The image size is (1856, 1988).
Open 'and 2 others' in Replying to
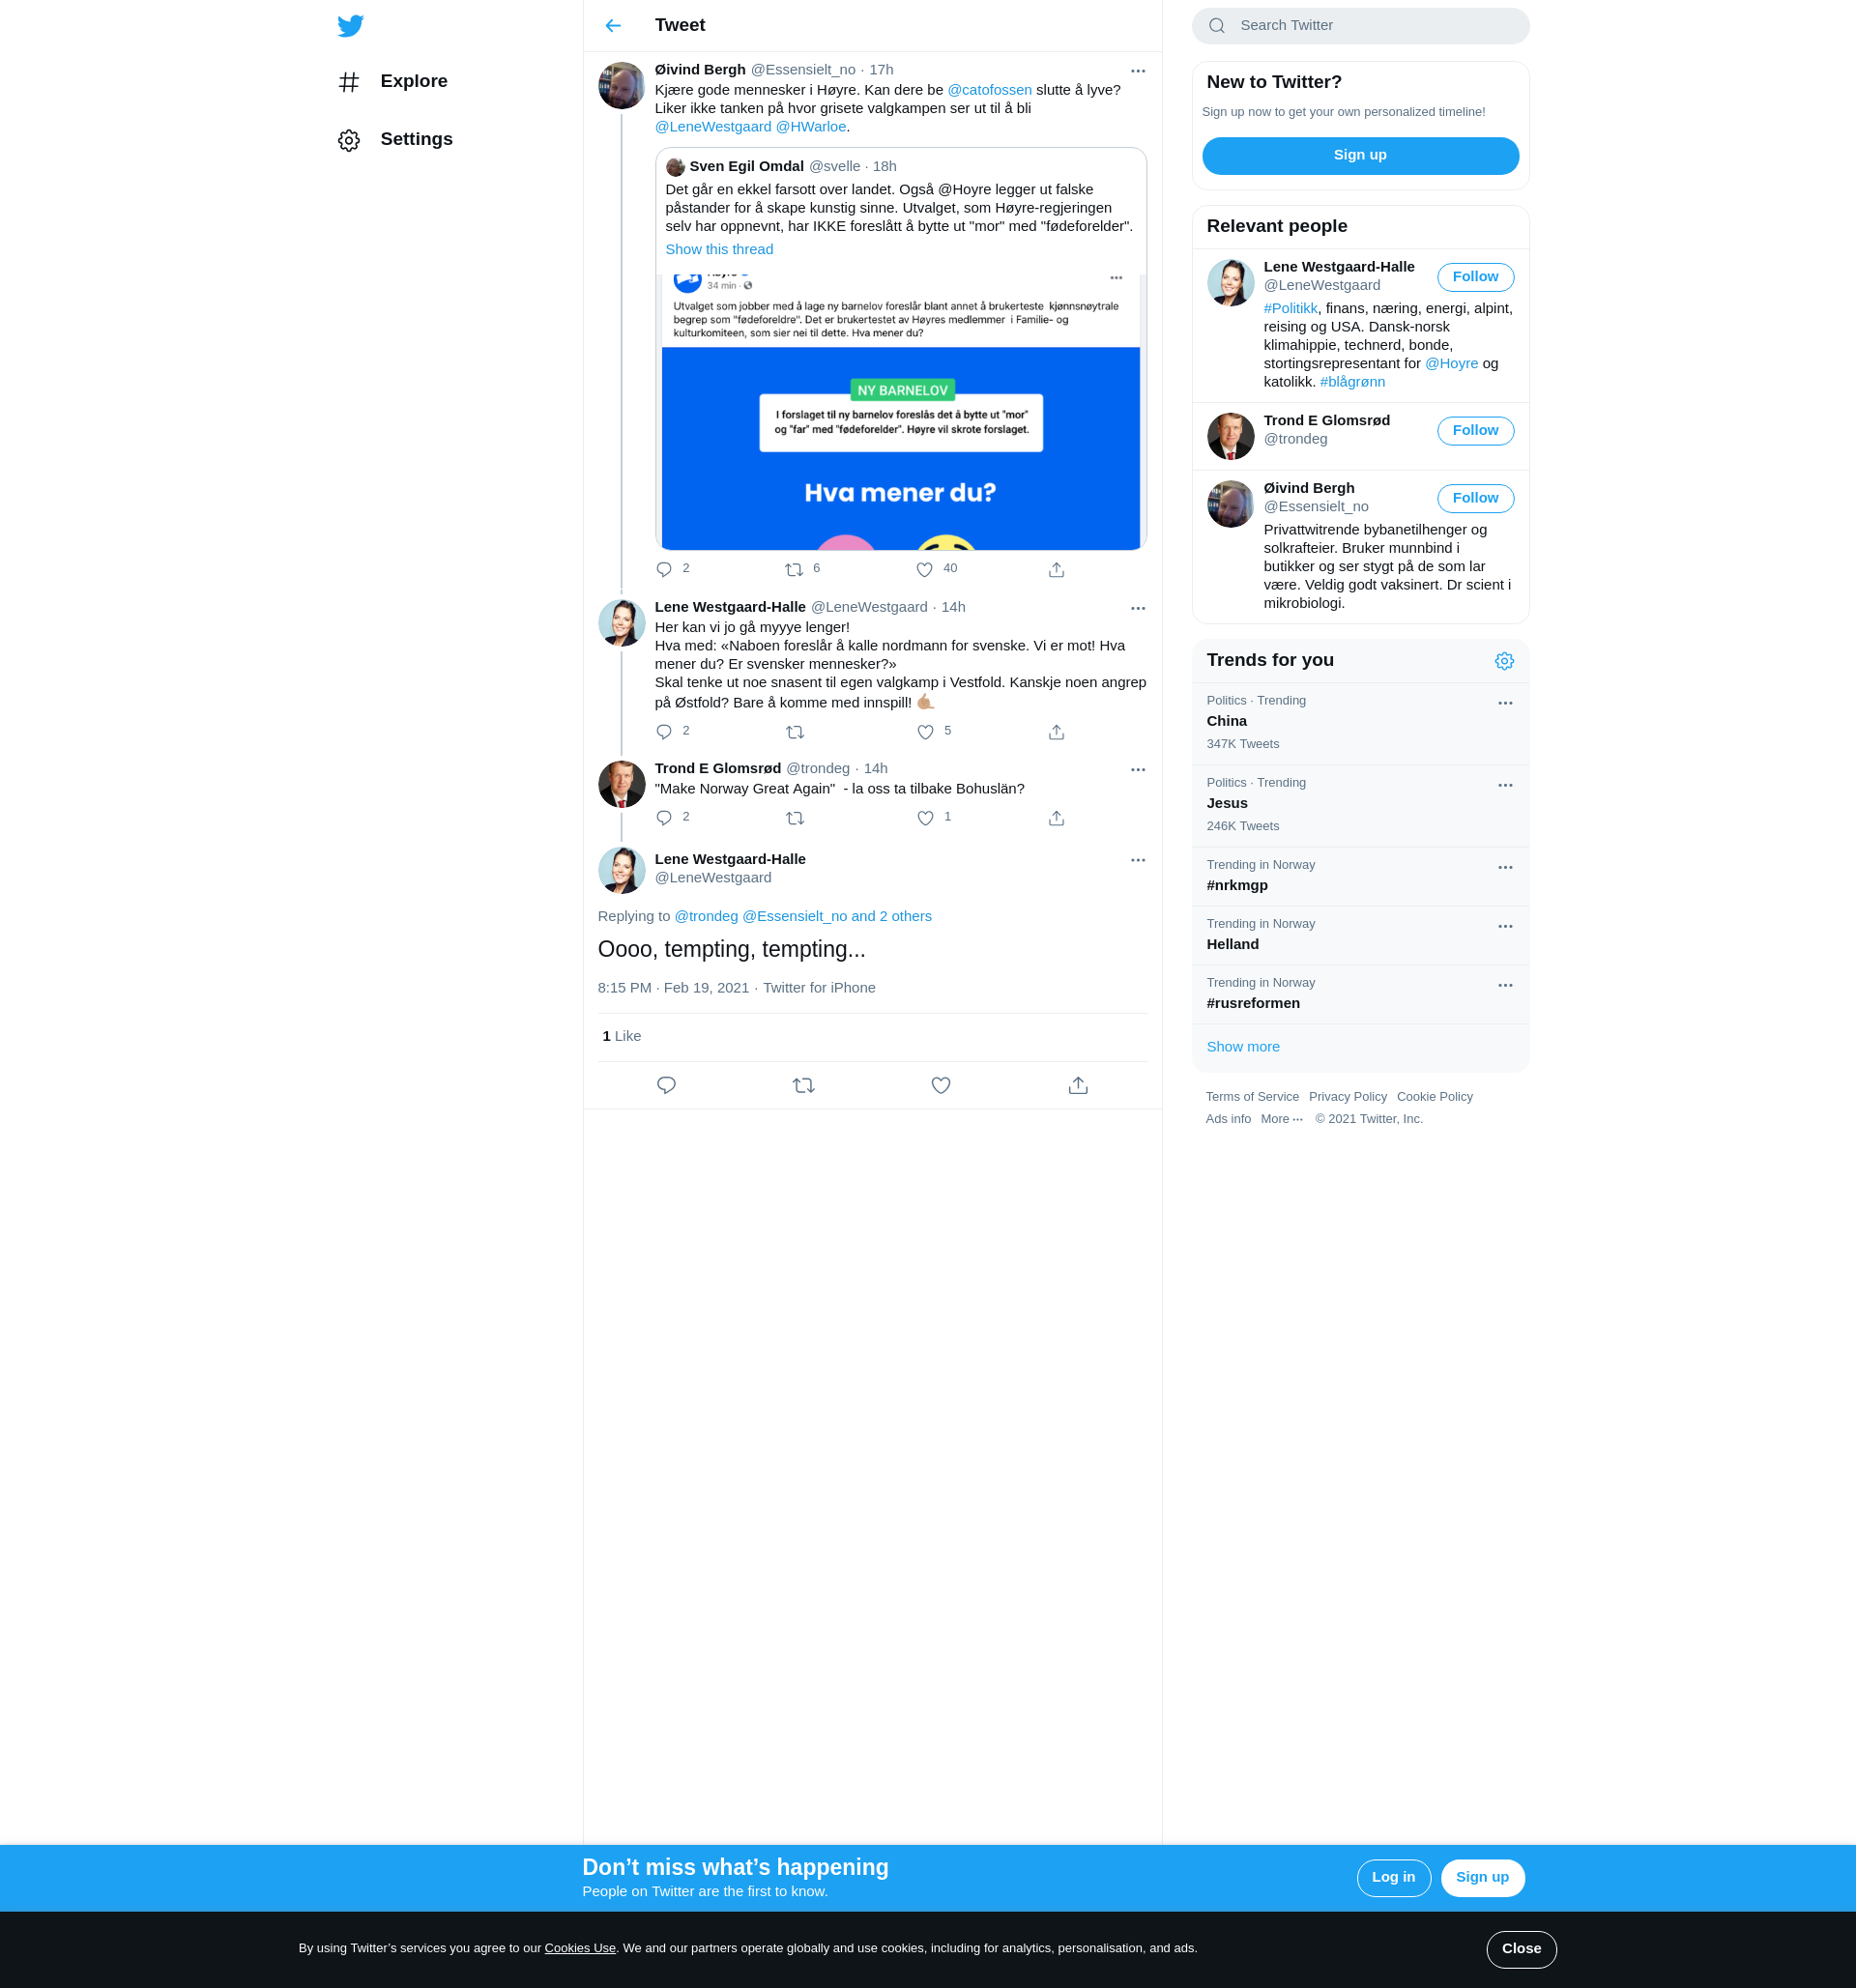coord(891,917)
